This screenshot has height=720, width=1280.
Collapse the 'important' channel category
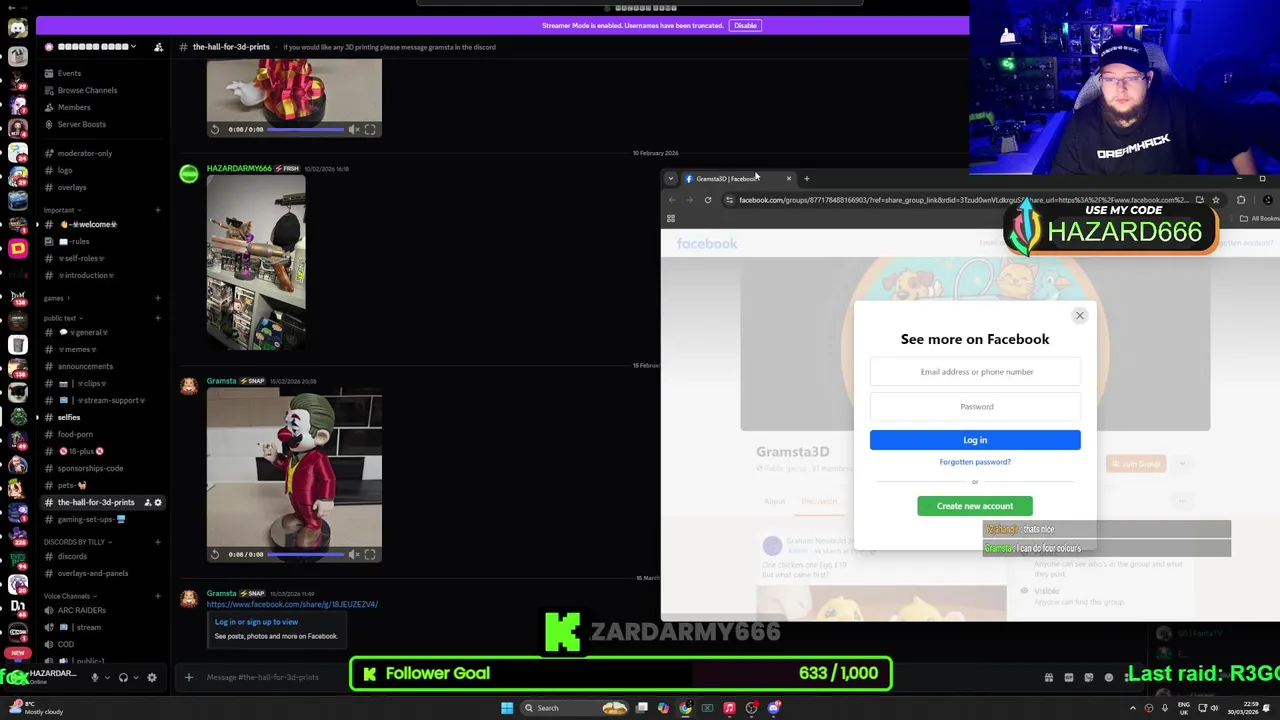tap(62, 210)
